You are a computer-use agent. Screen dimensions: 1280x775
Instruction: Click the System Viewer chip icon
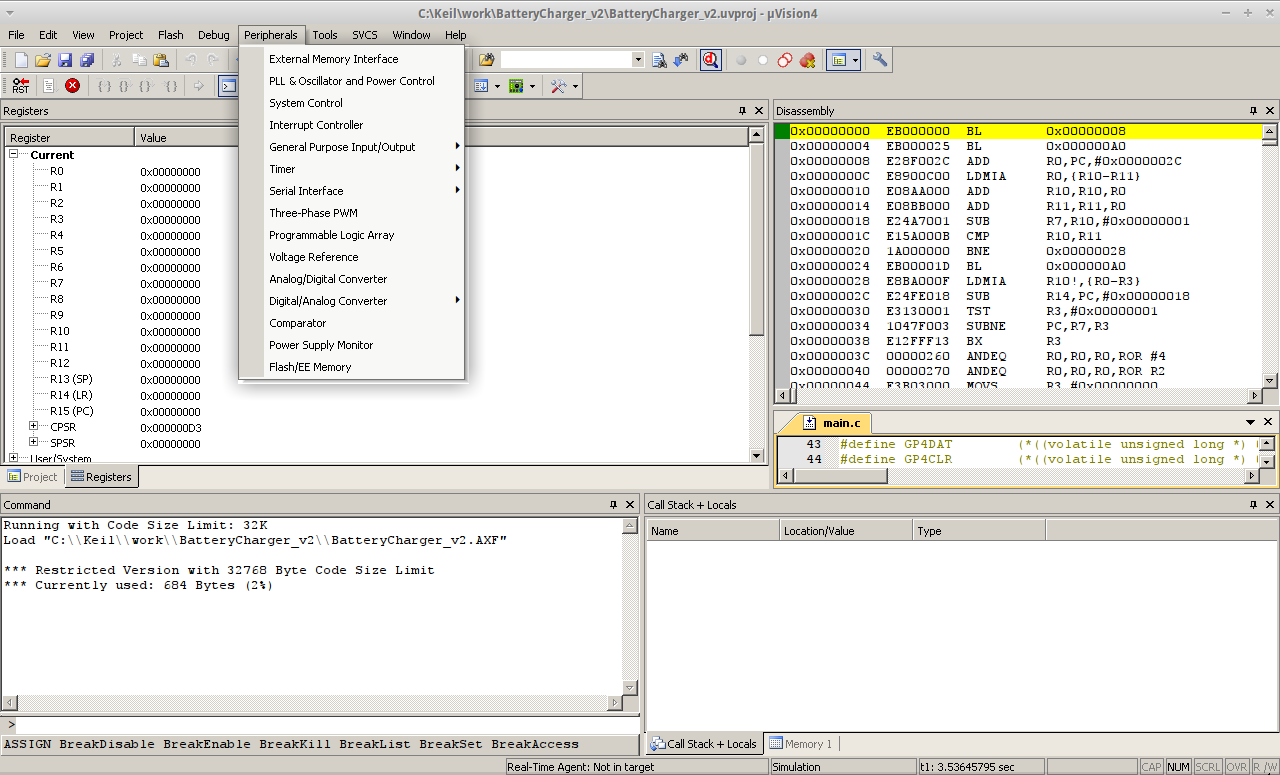[x=516, y=86]
